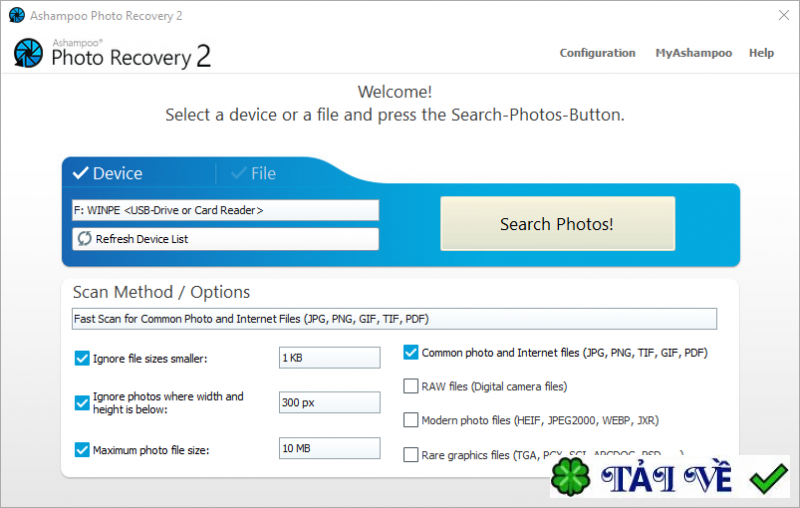Open the F: WINPE device dropdown
The image size is (800, 508).
pos(226,210)
